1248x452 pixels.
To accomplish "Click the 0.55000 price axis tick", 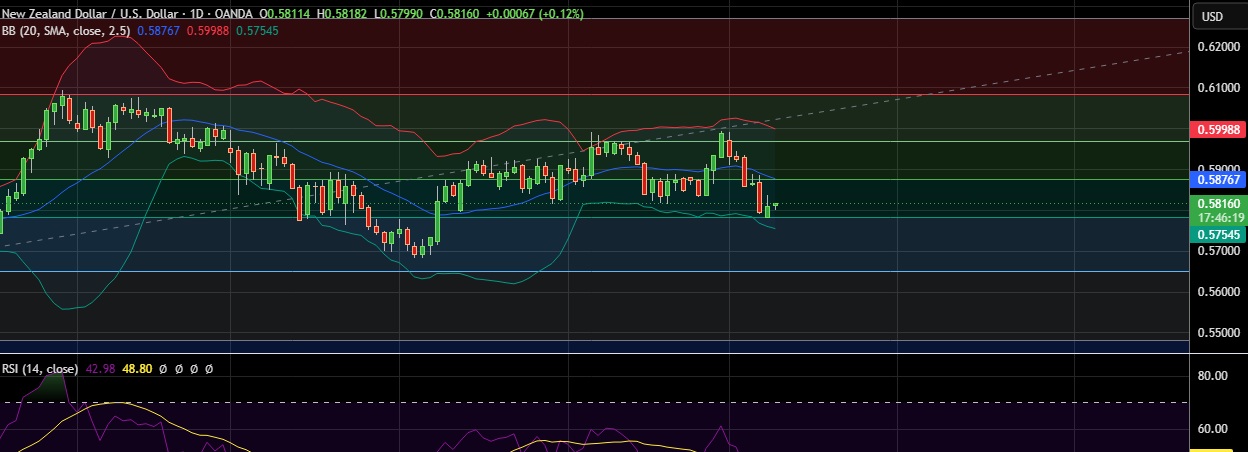I will 1218,332.
